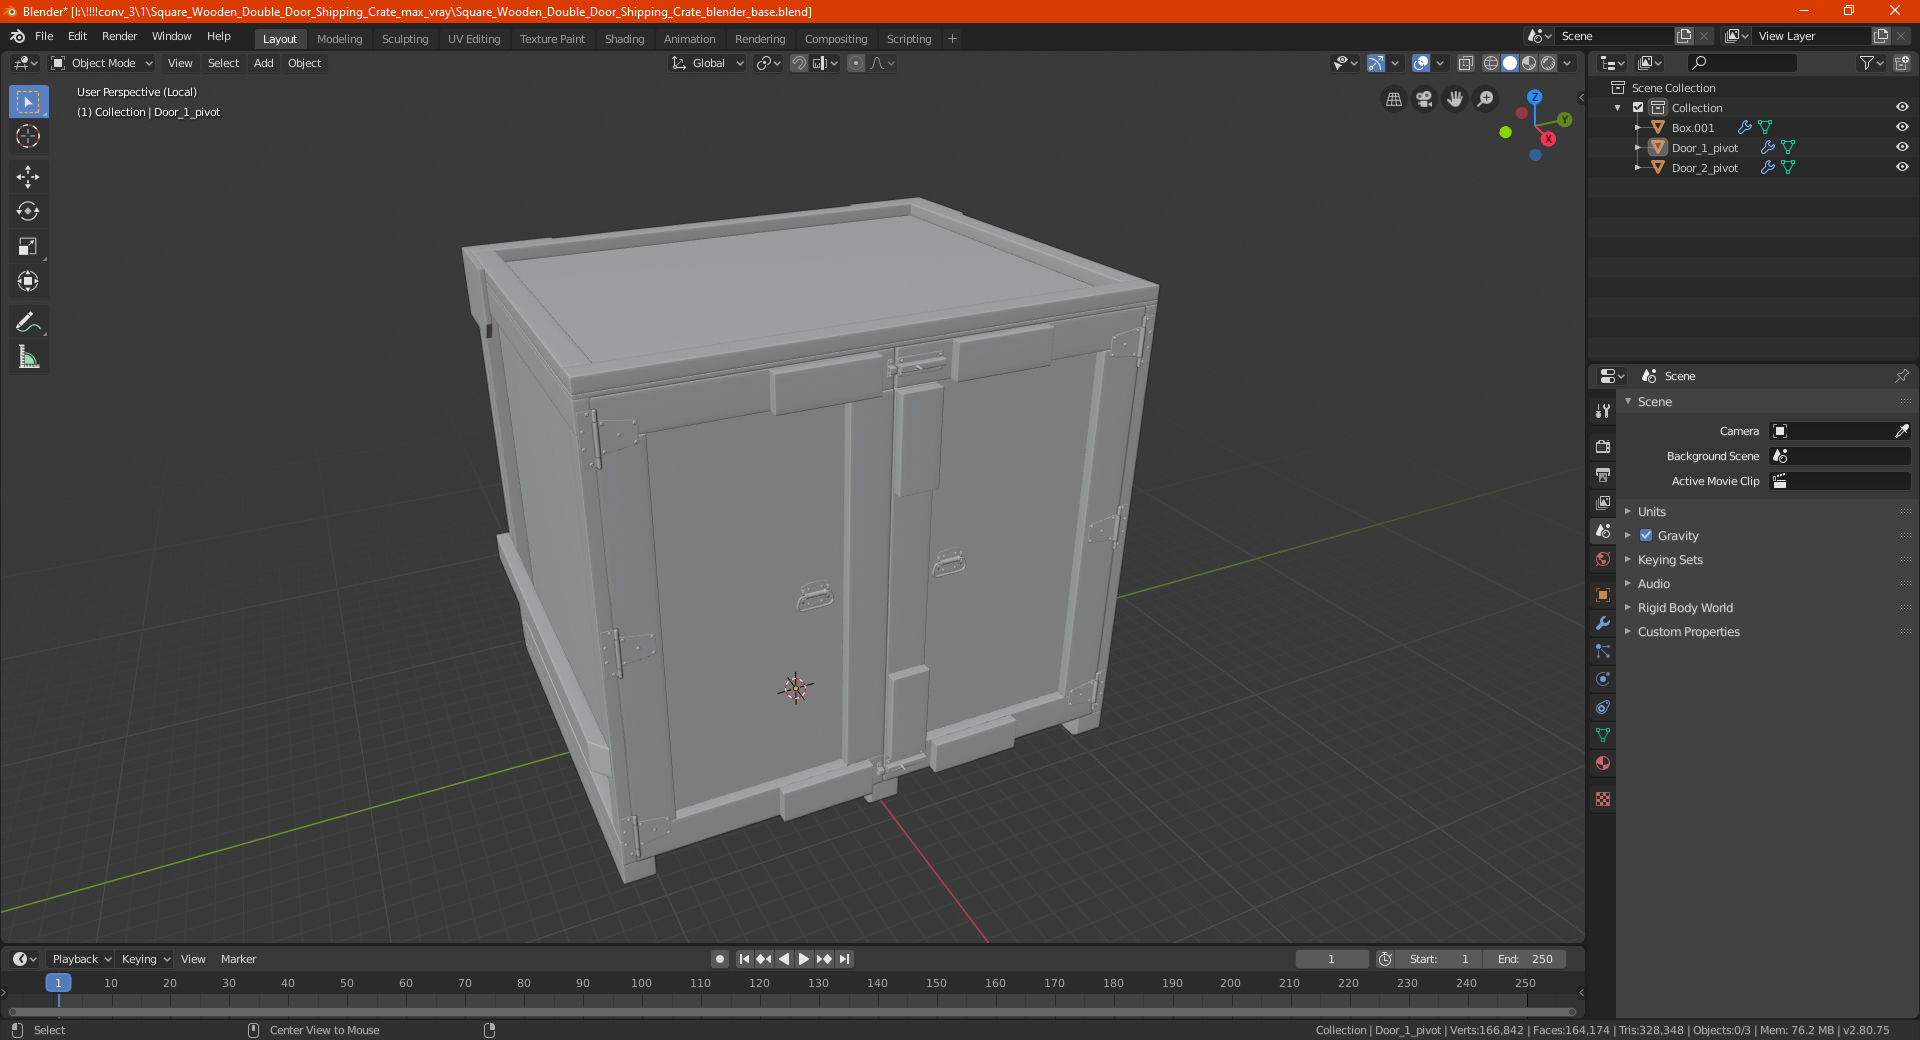
Task: Toggle camera view in viewport
Action: pyautogui.click(x=1424, y=99)
